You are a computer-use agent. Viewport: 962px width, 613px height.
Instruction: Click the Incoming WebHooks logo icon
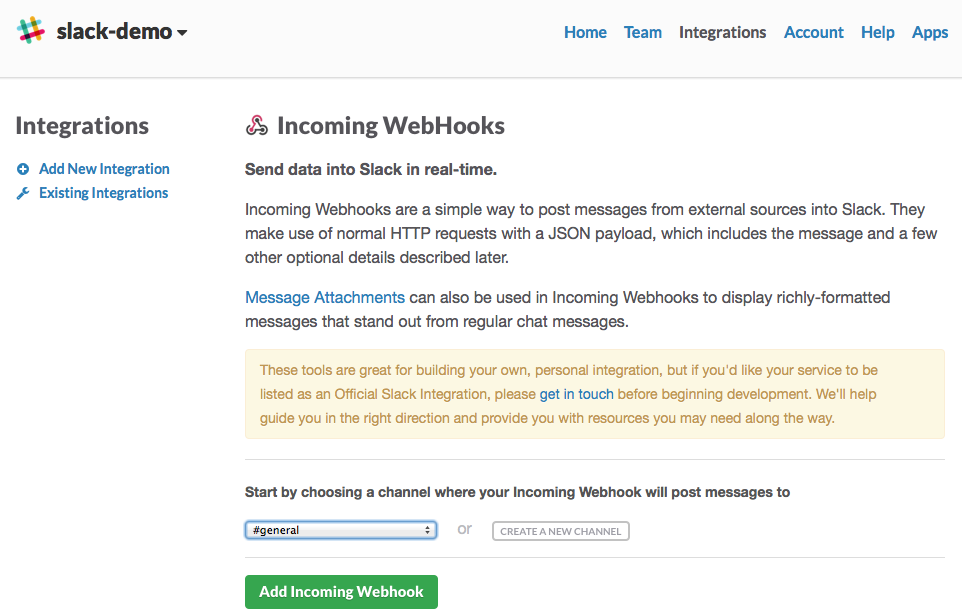[x=257, y=126]
